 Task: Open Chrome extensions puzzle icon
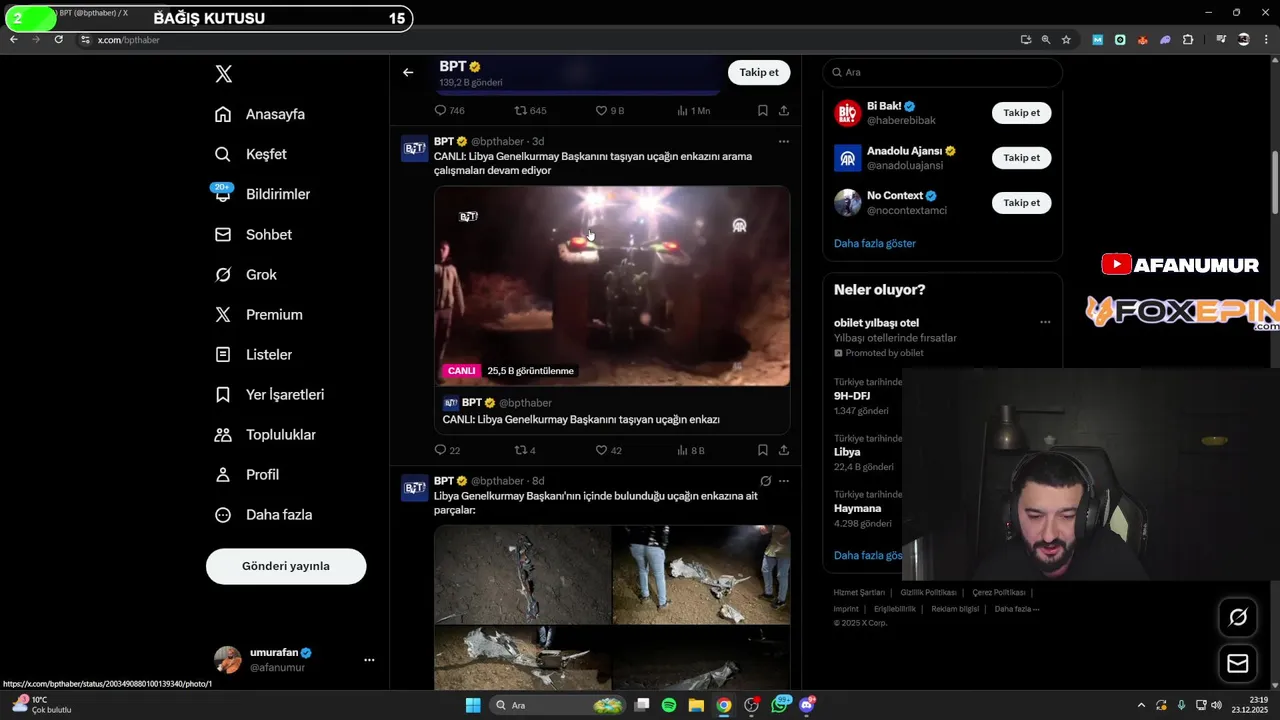(1188, 40)
